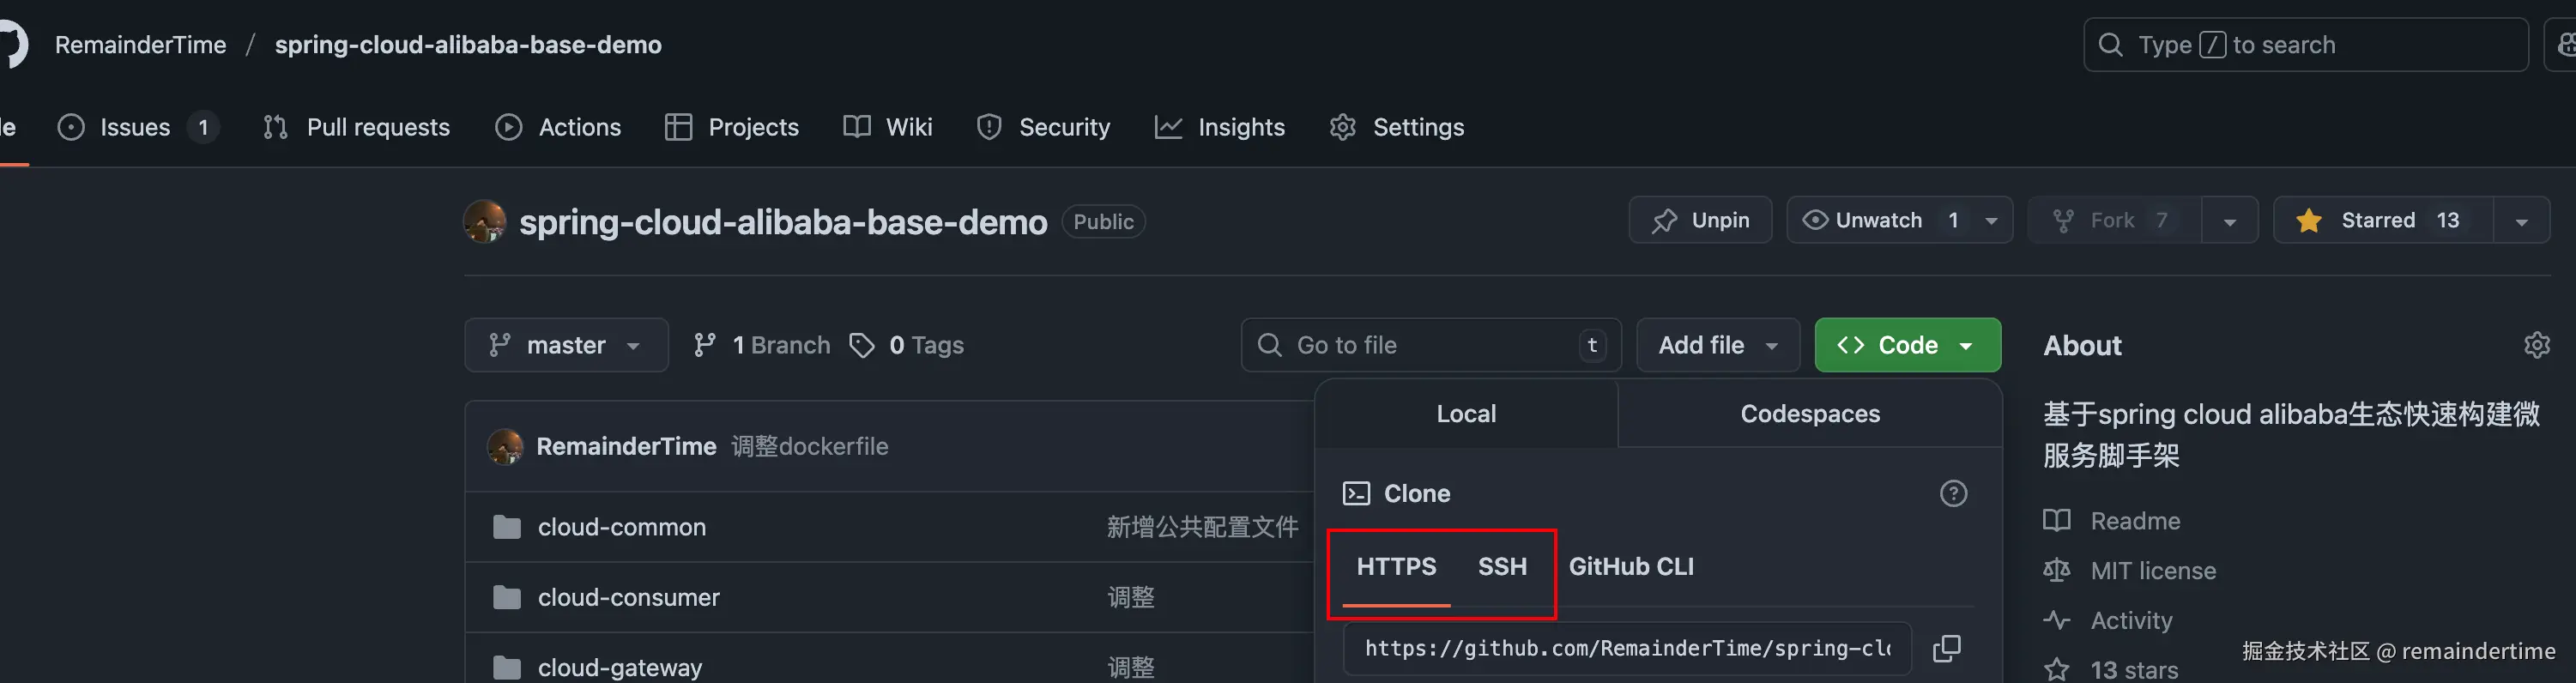Open the Projects tab
2576x683 pixels.
tap(732, 127)
